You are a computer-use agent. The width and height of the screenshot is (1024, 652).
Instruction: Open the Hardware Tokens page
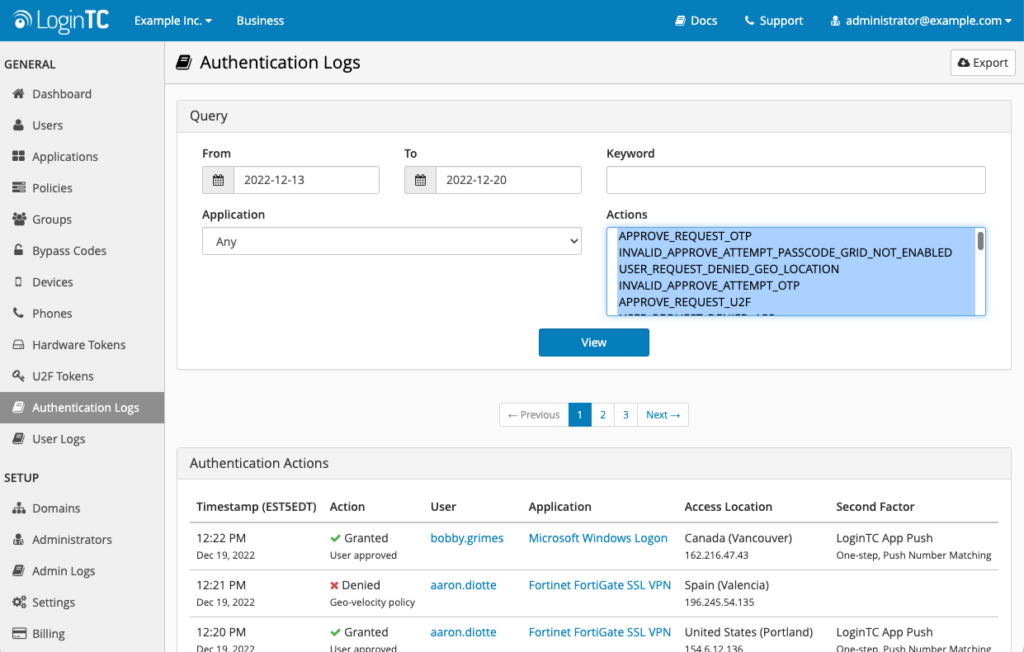pos(79,344)
